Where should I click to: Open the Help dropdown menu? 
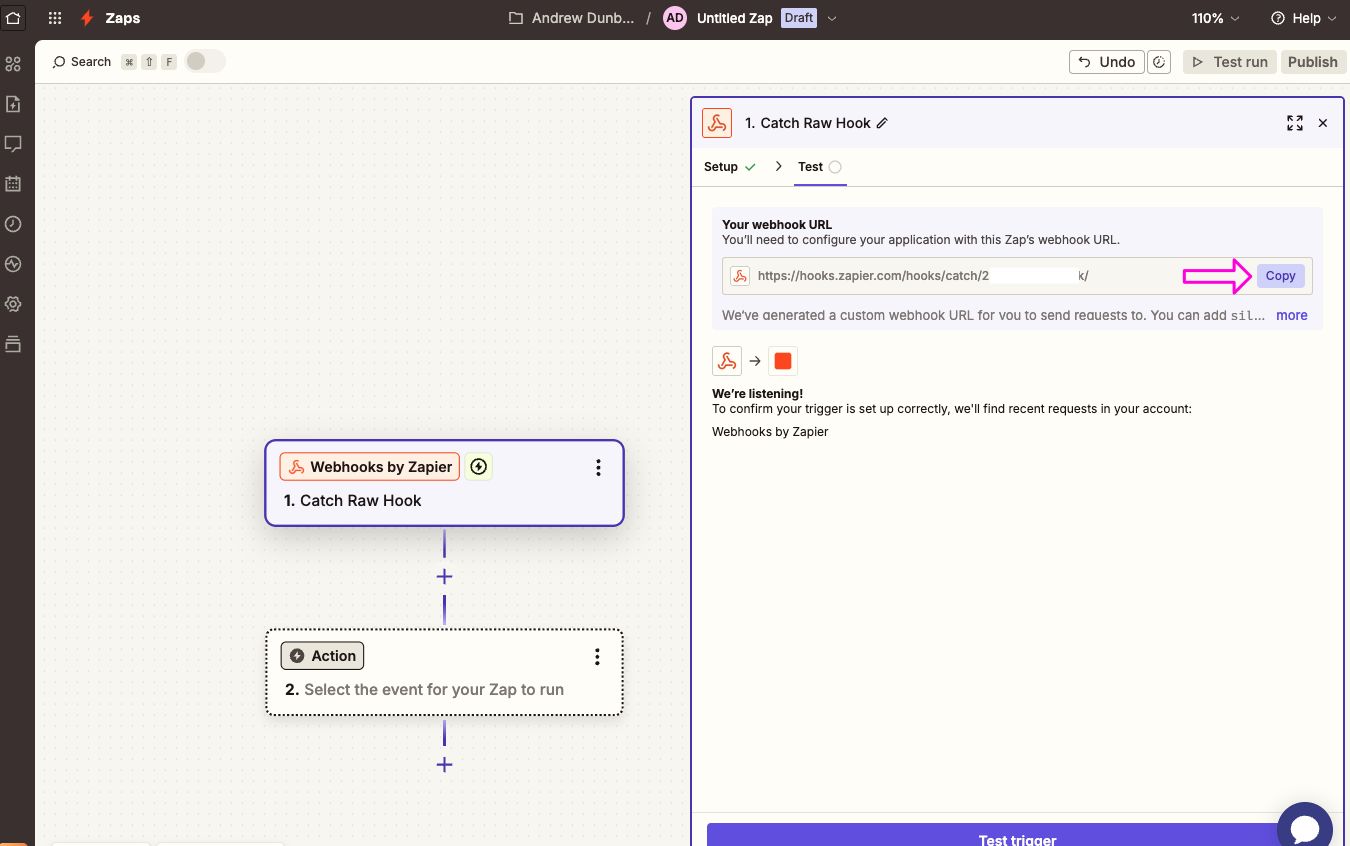tap(1303, 18)
